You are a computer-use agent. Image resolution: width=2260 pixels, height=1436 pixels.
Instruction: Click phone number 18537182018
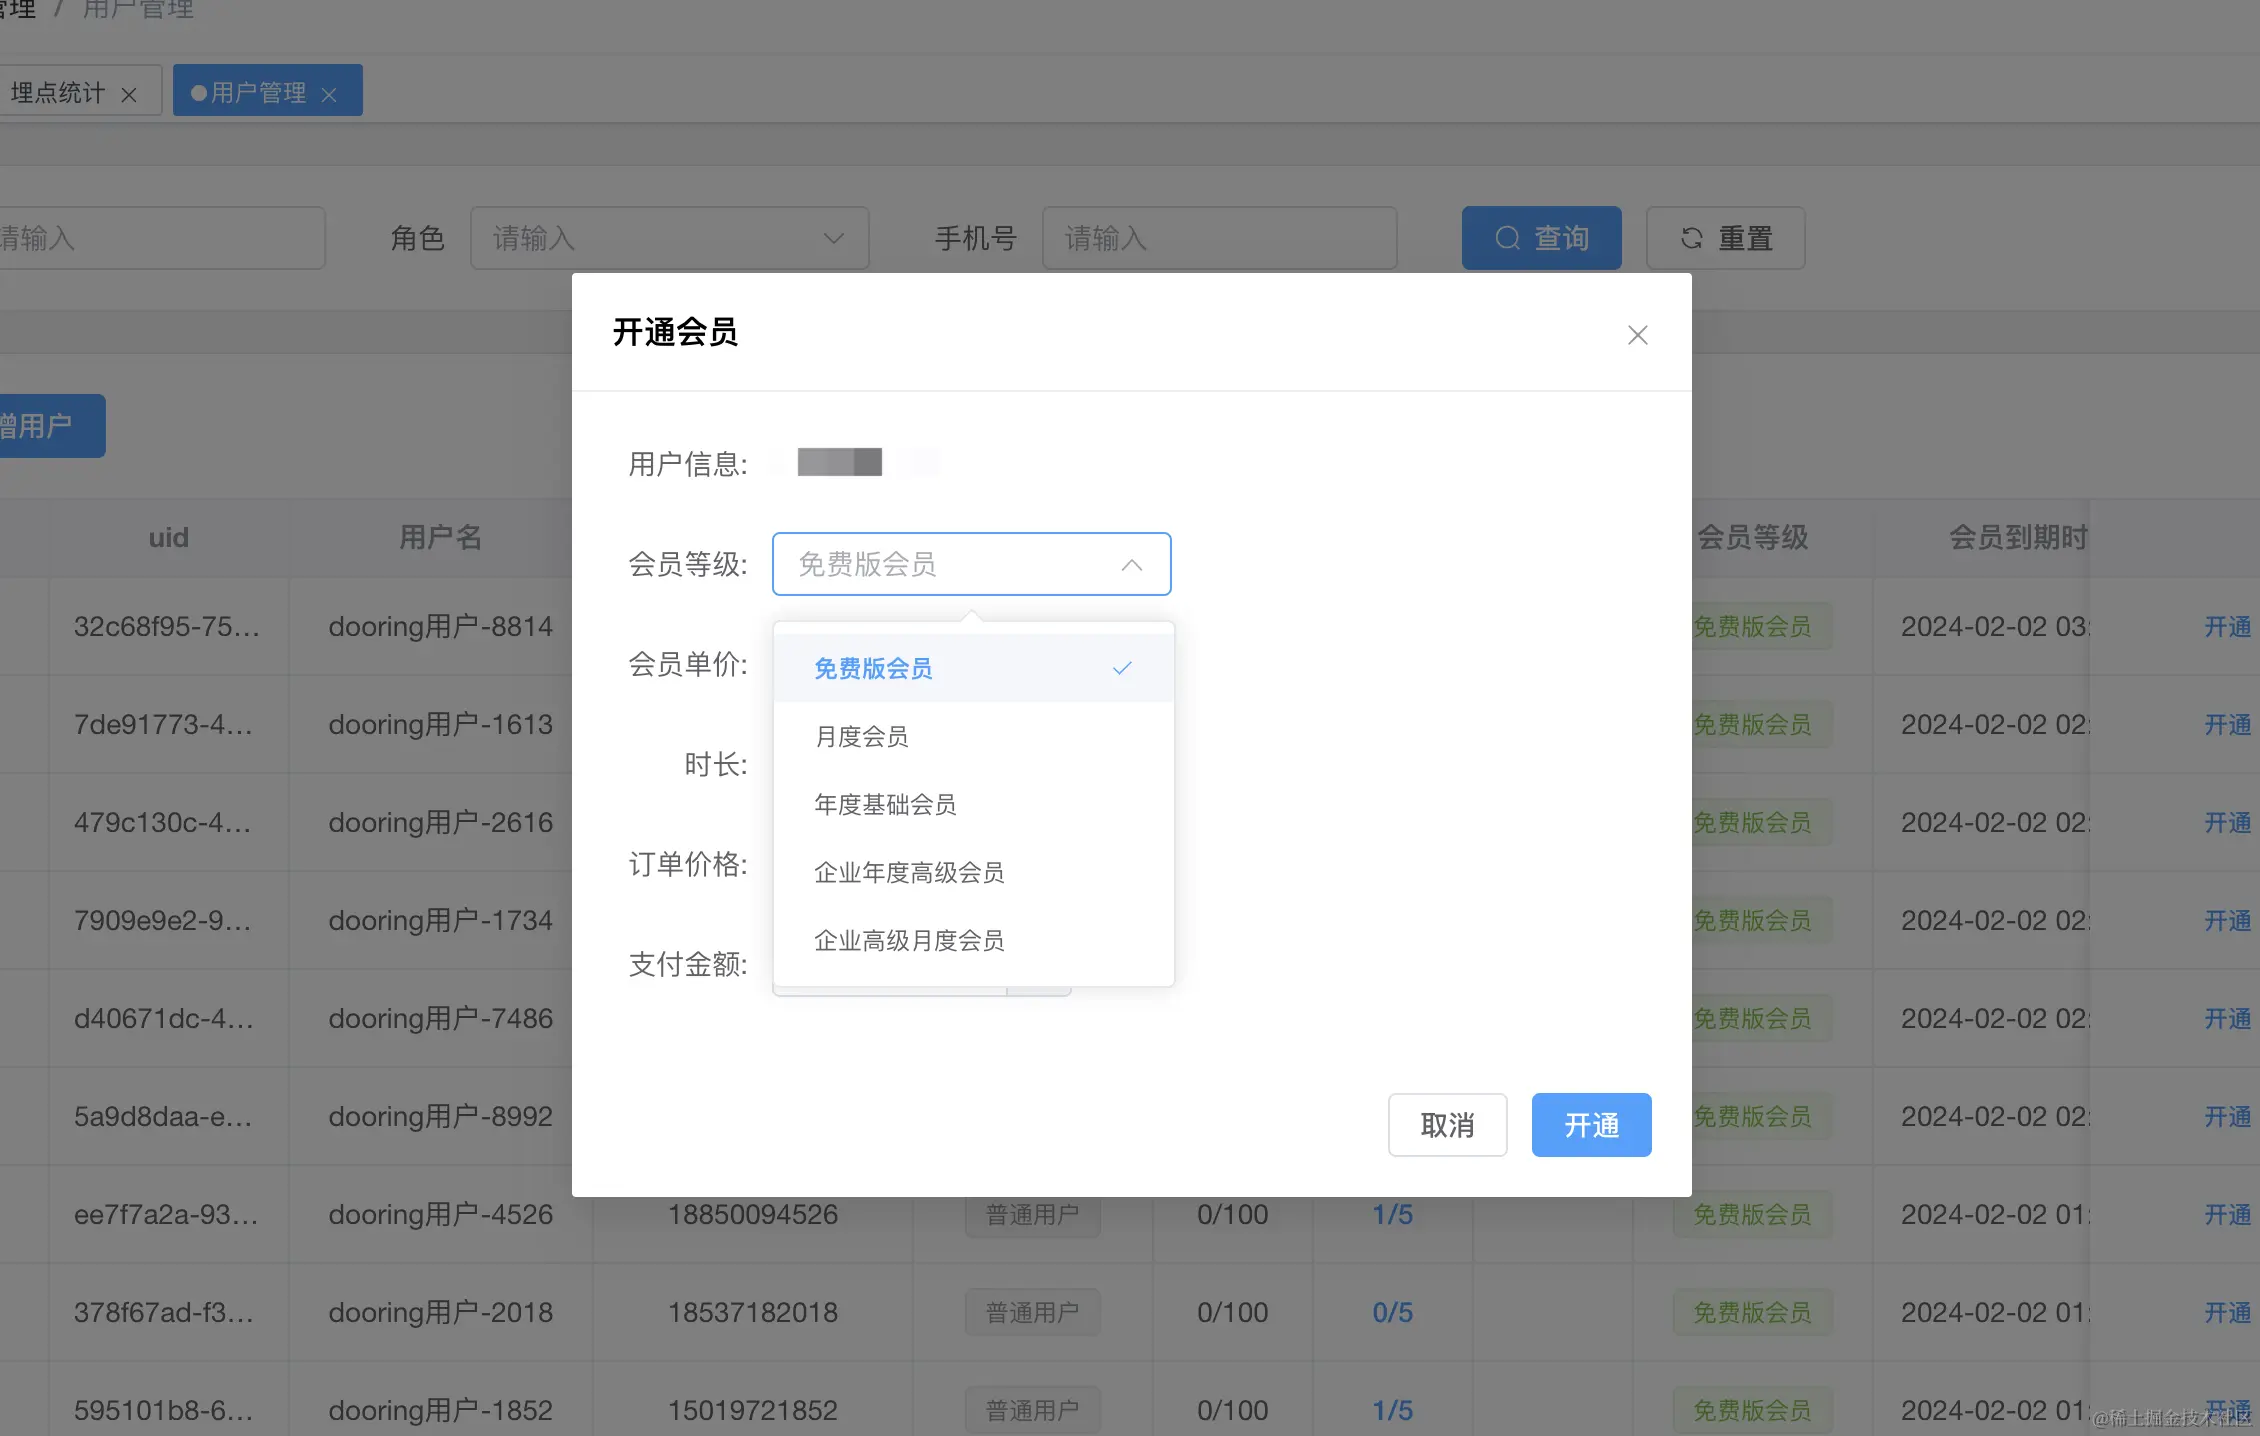[x=753, y=1313]
